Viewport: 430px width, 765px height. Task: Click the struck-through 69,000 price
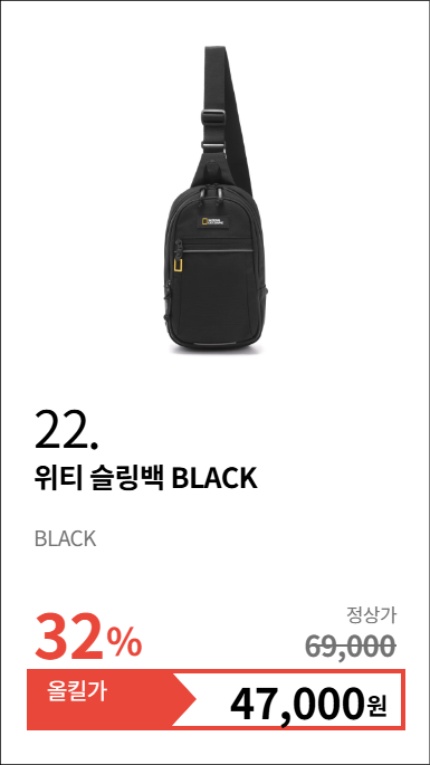(x=350, y=646)
